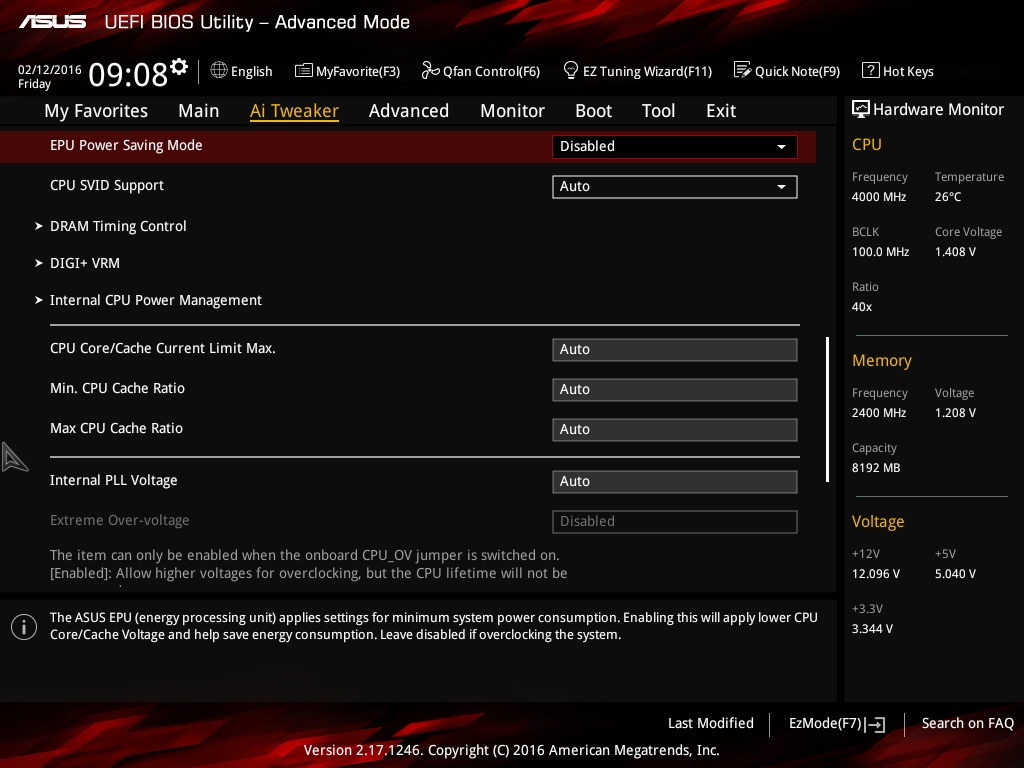
Task: Click Core Voltage value 1.408 V
Action: coord(955,251)
